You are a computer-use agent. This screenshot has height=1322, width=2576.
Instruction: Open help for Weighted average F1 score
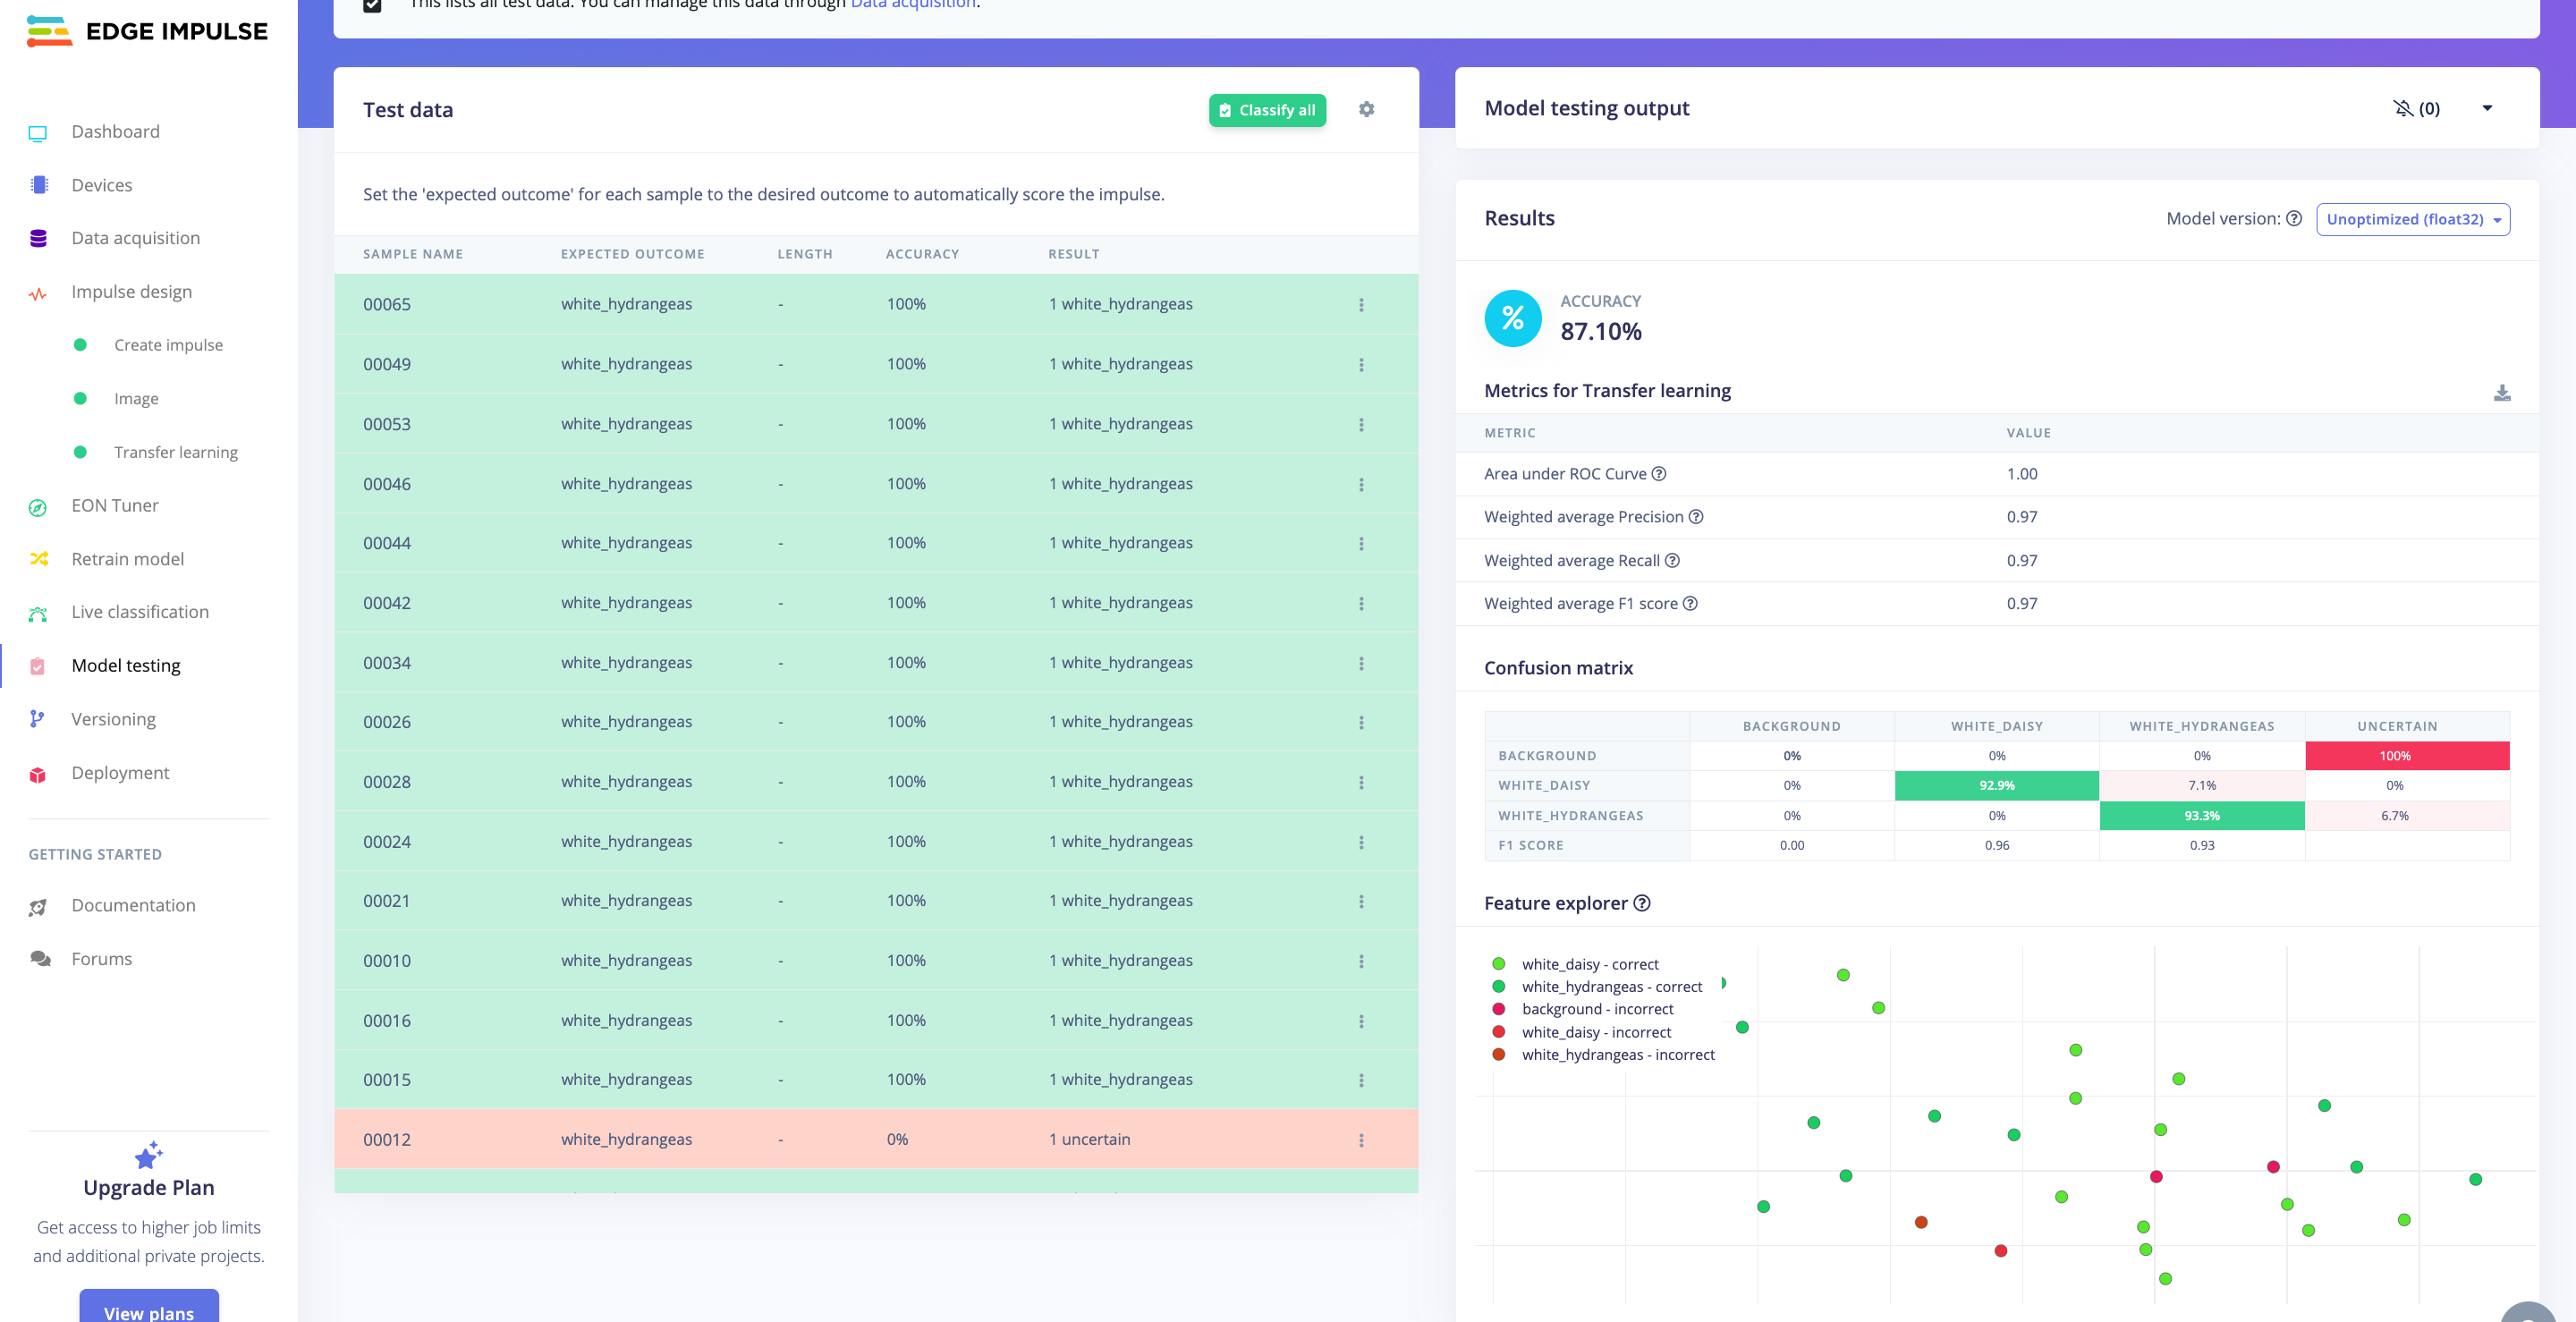1689,604
